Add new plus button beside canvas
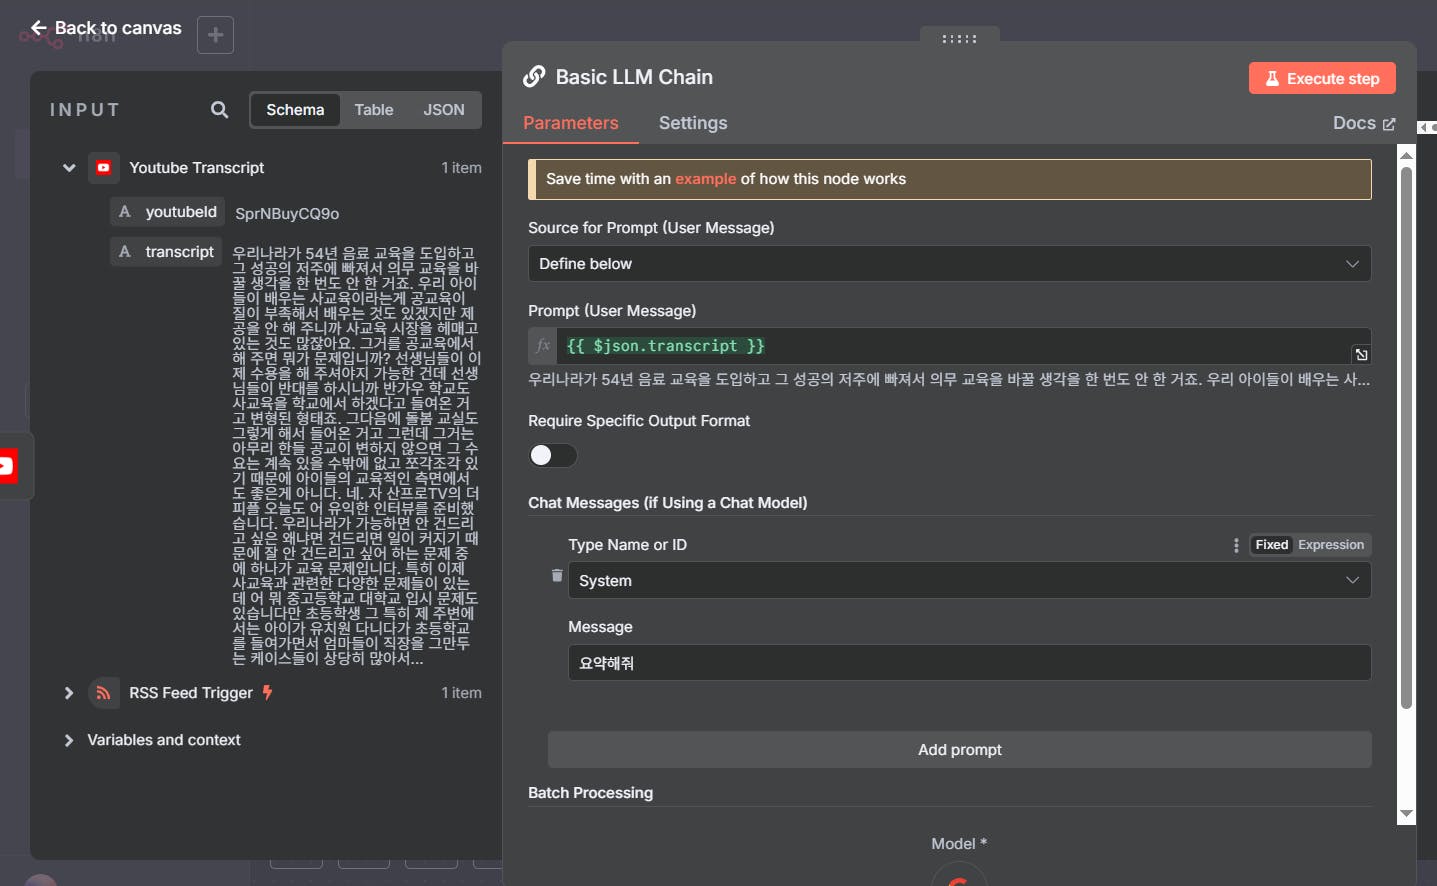The width and height of the screenshot is (1437, 886). (215, 35)
